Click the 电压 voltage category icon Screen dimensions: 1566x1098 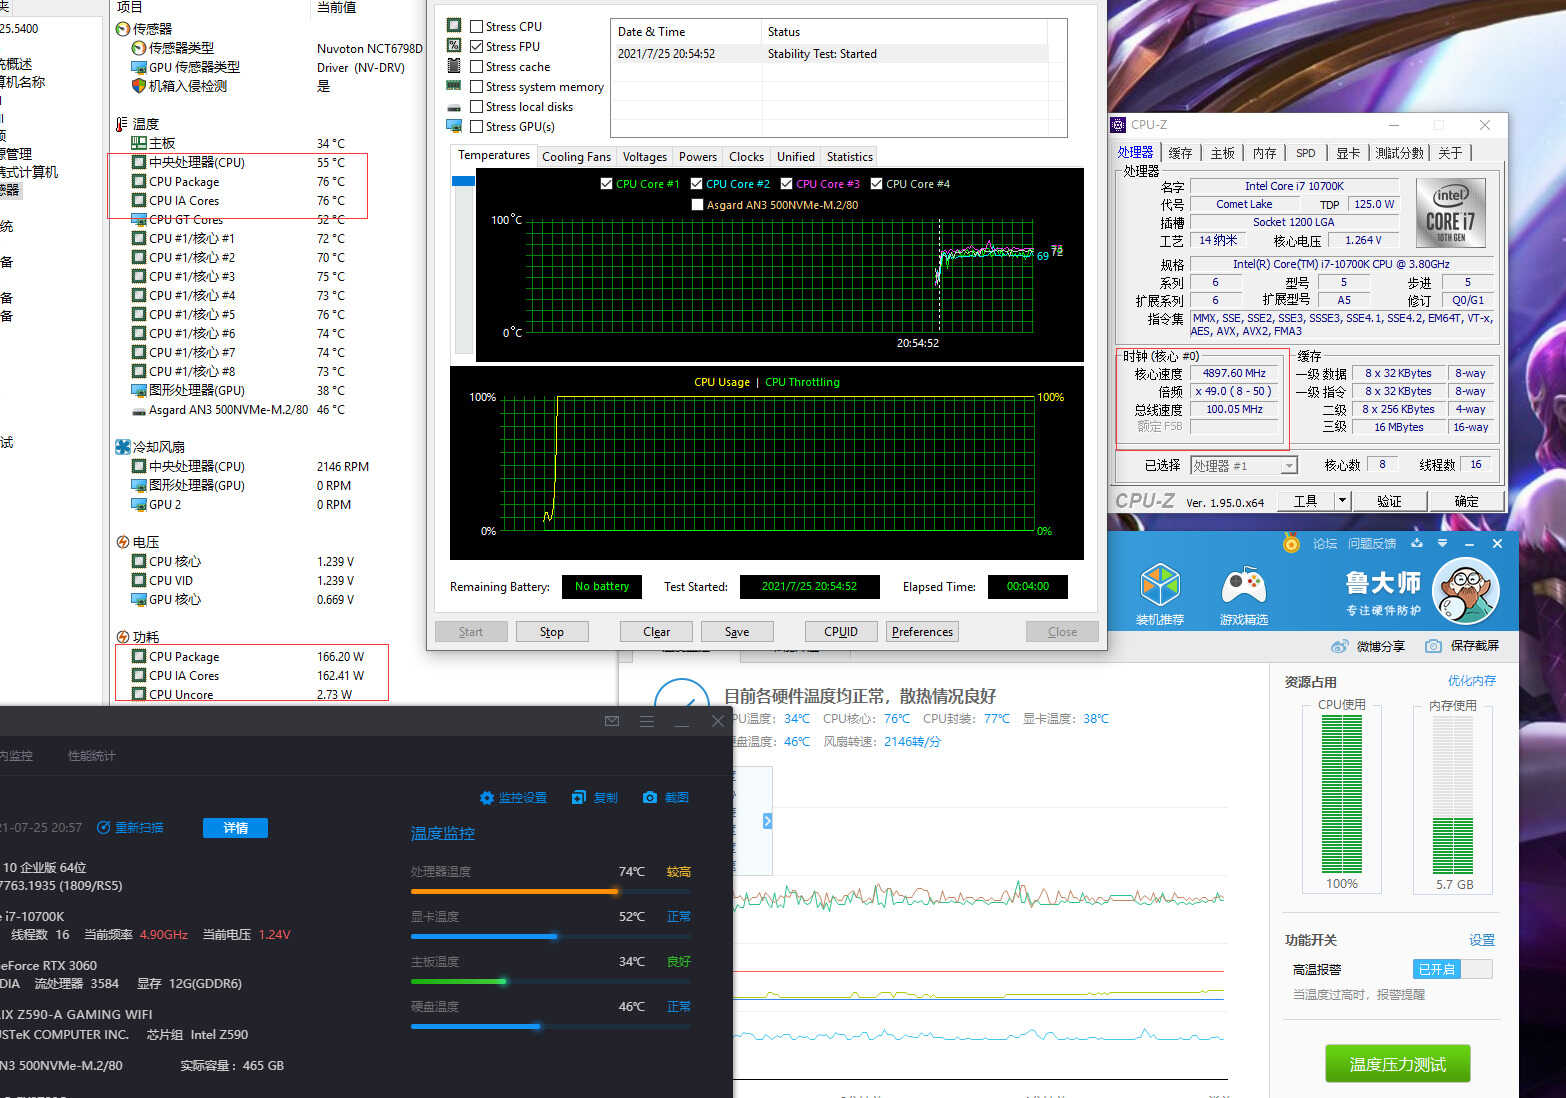click(x=123, y=542)
